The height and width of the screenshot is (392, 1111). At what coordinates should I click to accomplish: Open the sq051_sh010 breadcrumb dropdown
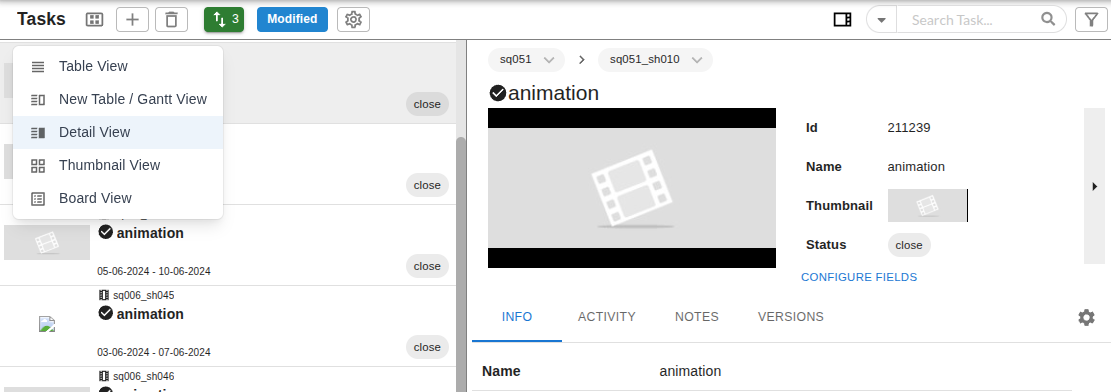tap(655, 60)
